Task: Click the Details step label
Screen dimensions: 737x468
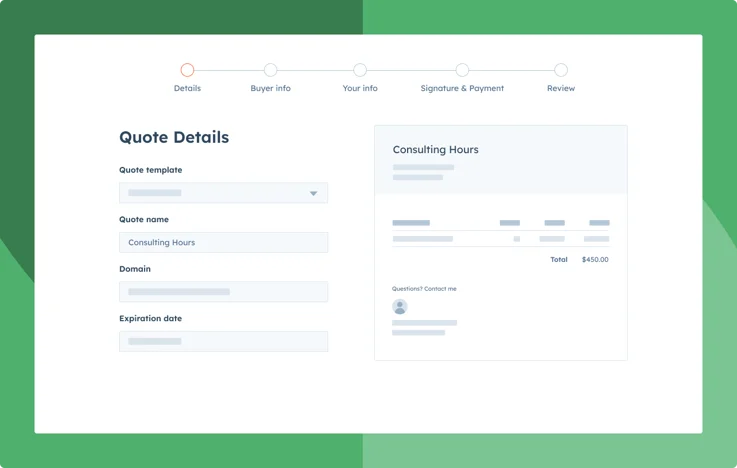Action: 187,88
